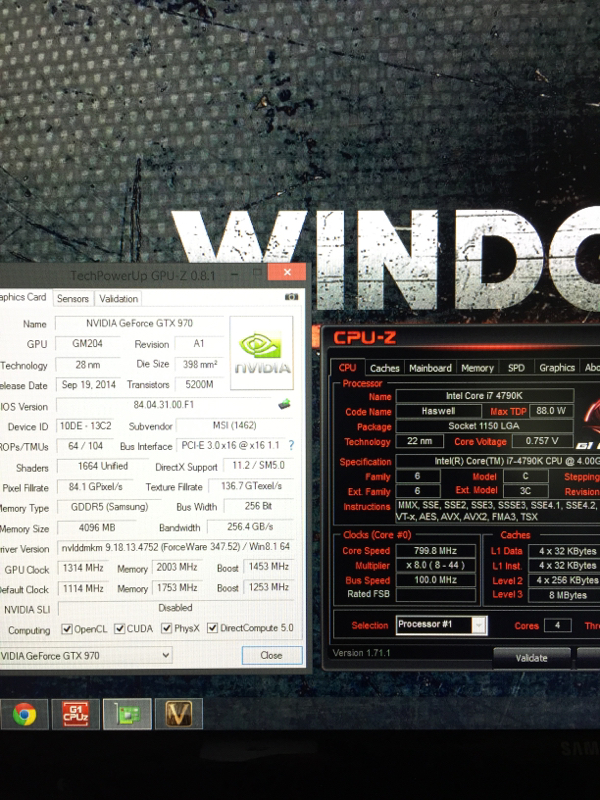The image size is (600, 800).
Task: Click the Close button in GPU-Z
Action: (x=271, y=655)
